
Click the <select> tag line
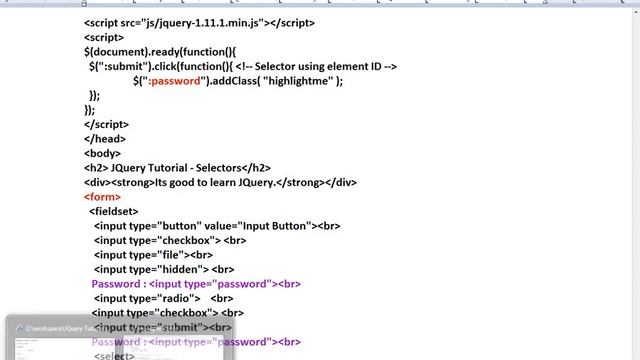click(x=114, y=356)
